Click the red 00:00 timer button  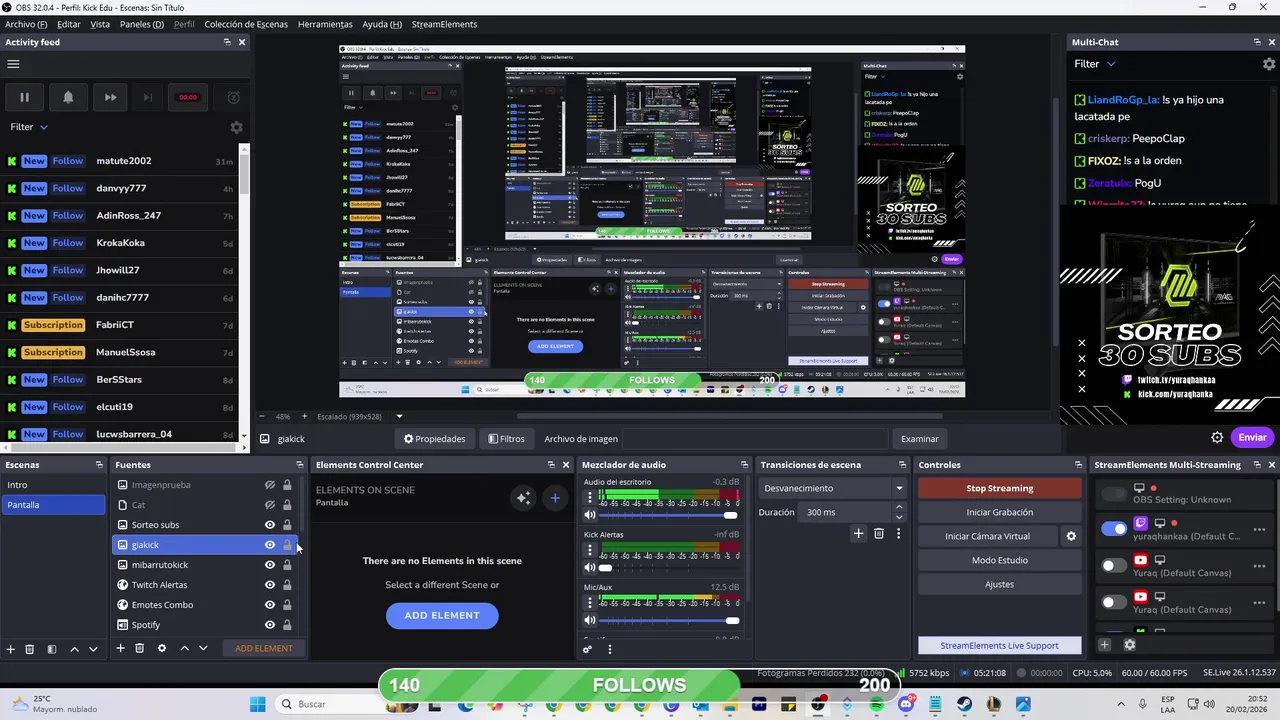[188, 97]
